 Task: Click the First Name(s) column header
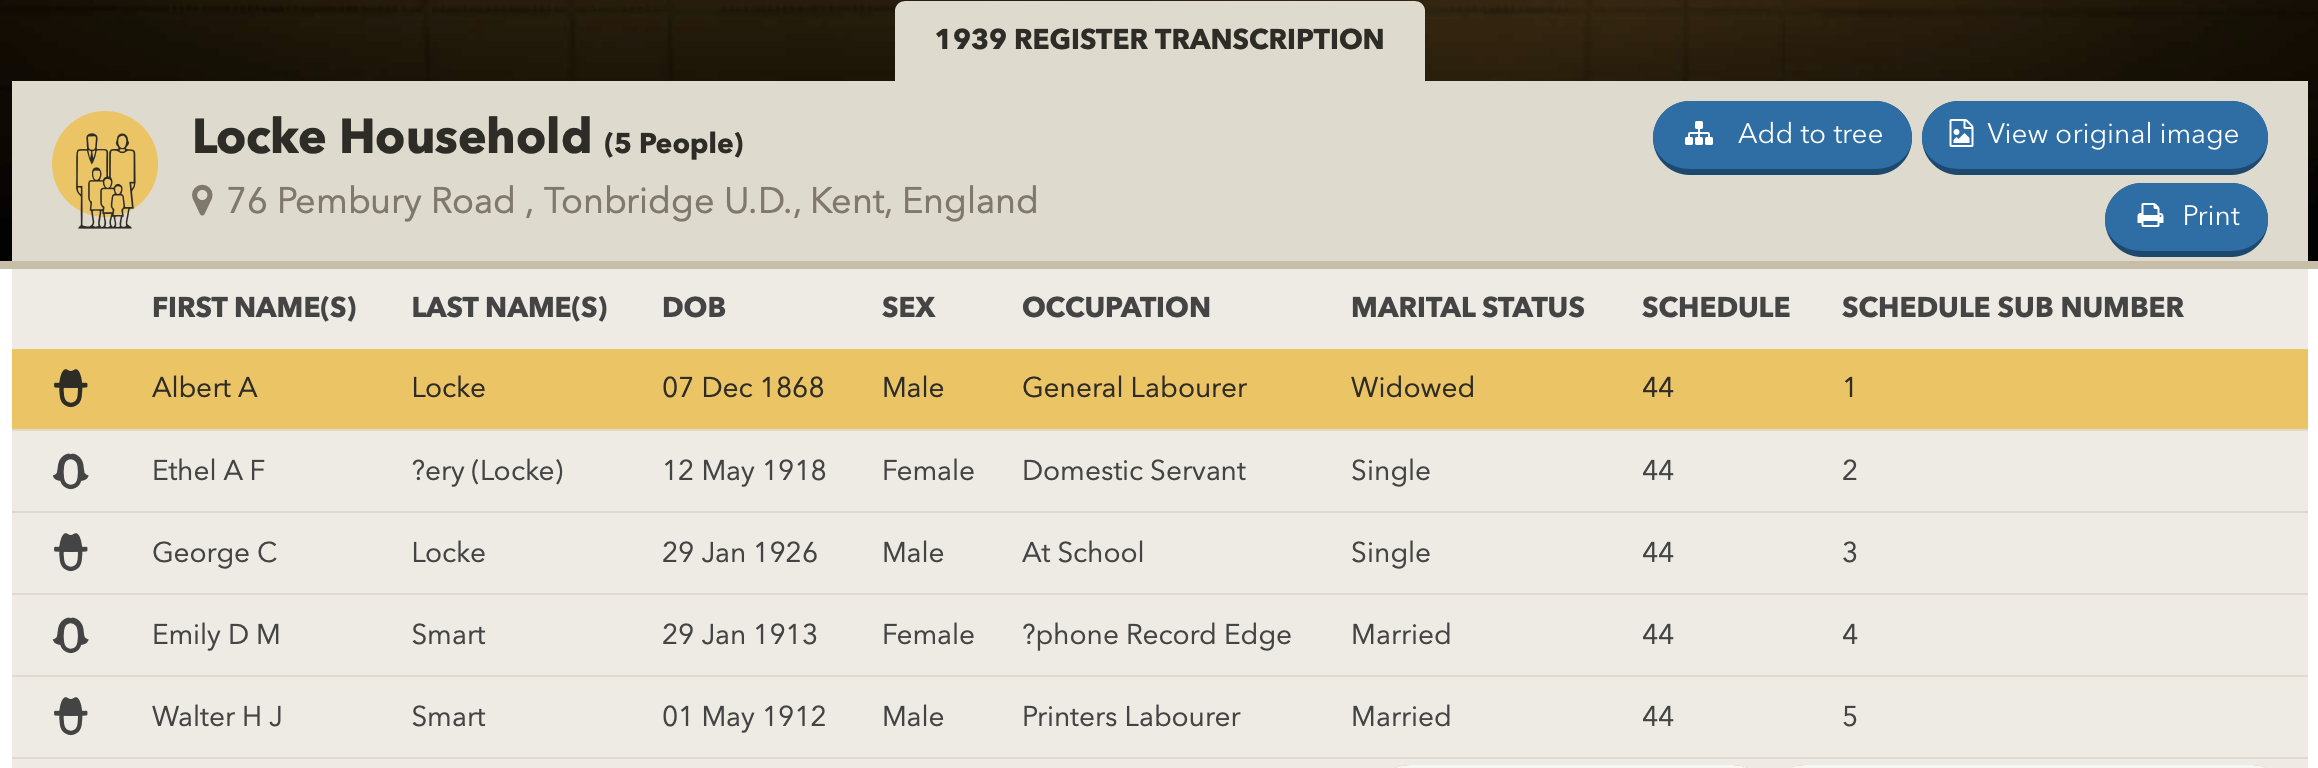coord(254,307)
